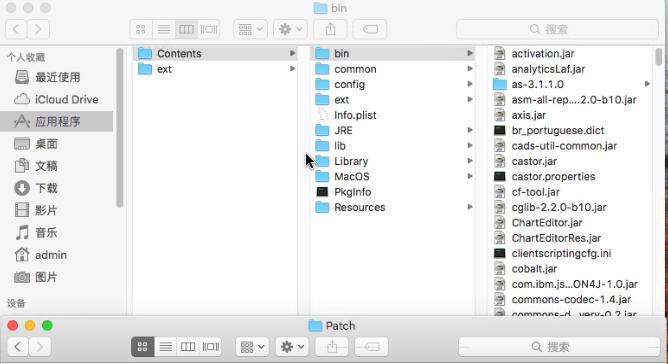Open arrange-by dropdown in bin window
This screenshot has height=364, width=668.
pos(250,29)
